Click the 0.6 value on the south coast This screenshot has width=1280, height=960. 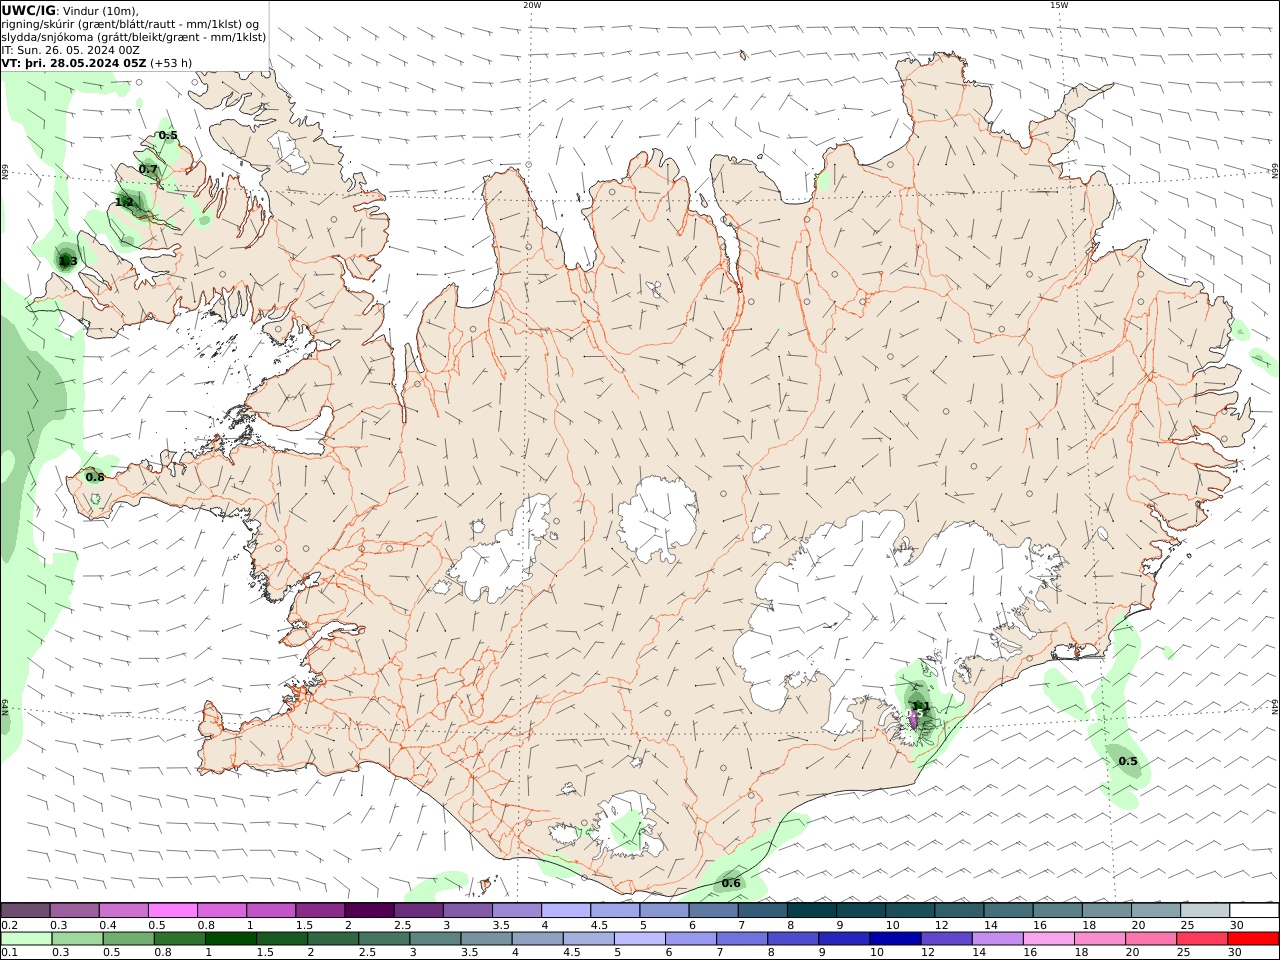pyautogui.click(x=731, y=883)
